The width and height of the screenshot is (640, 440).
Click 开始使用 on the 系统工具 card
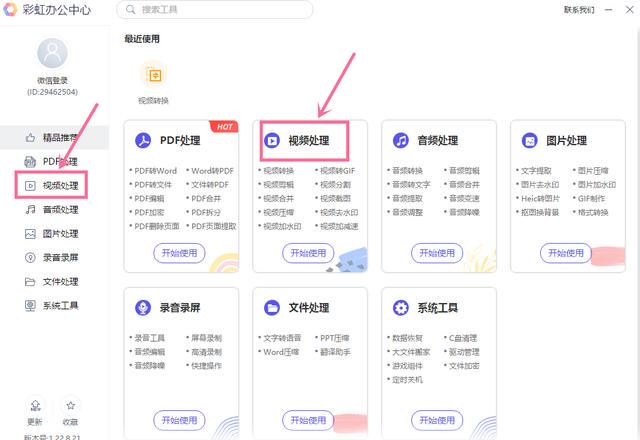point(437,420)
